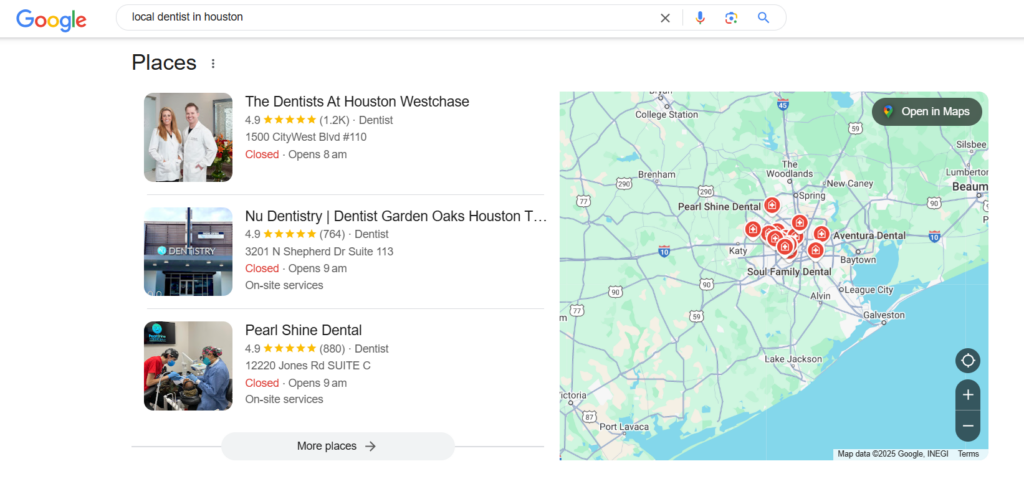Click the Katy label on map

point(738,251)
